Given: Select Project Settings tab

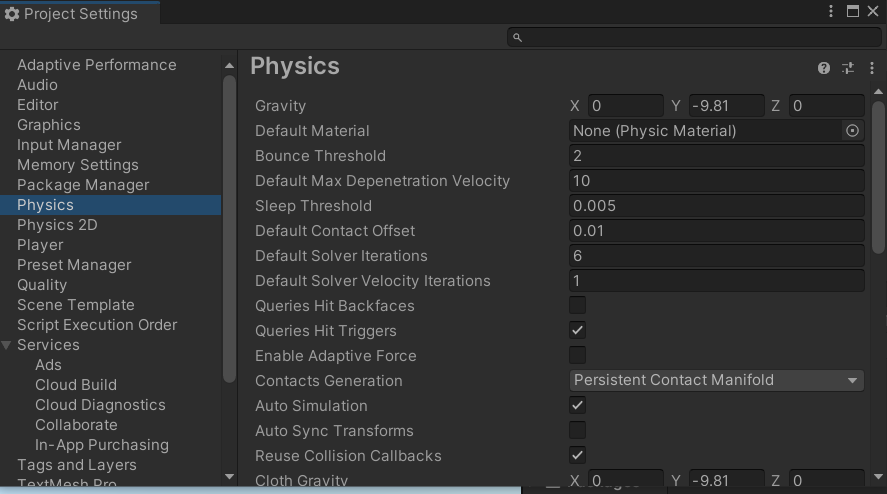Looking at the screenshot, I should pyautogui.click(x=80, y=14).
